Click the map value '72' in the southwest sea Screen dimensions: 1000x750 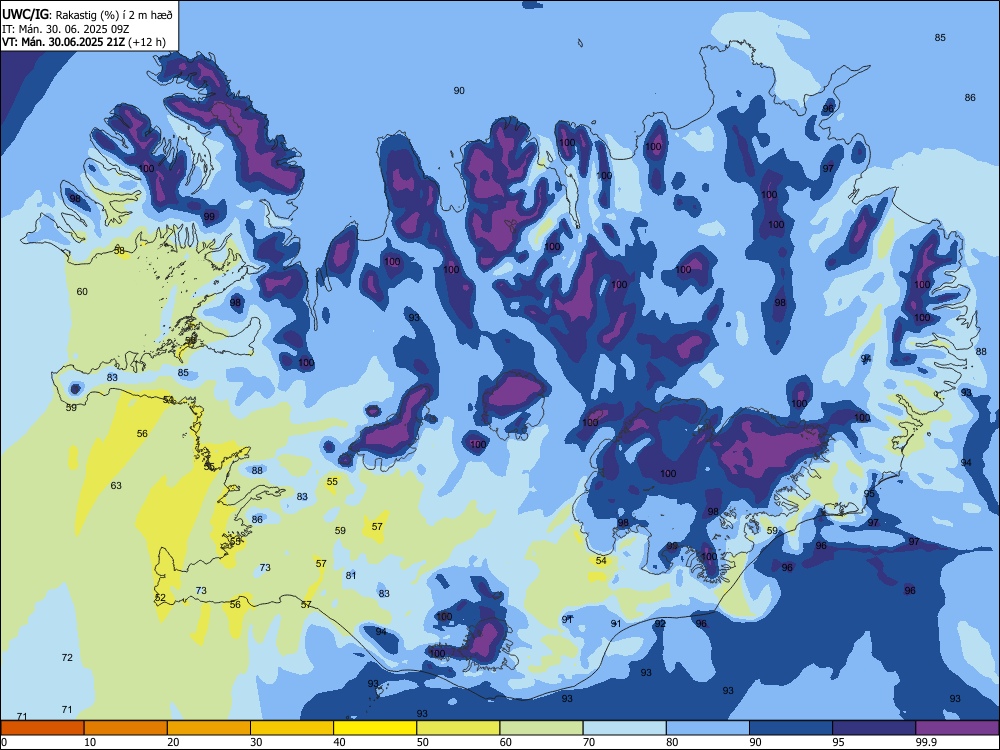(x=67, y=658)
